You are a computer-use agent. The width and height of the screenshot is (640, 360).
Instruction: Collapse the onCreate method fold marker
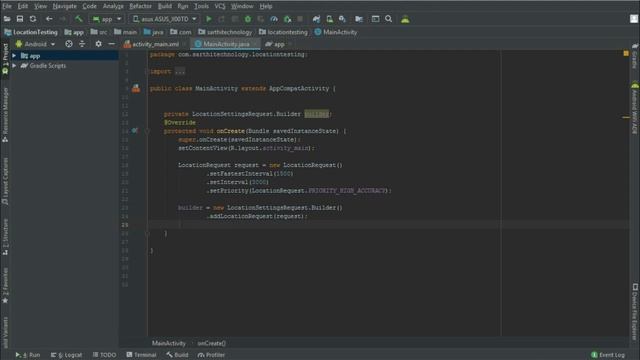(147, 131)
